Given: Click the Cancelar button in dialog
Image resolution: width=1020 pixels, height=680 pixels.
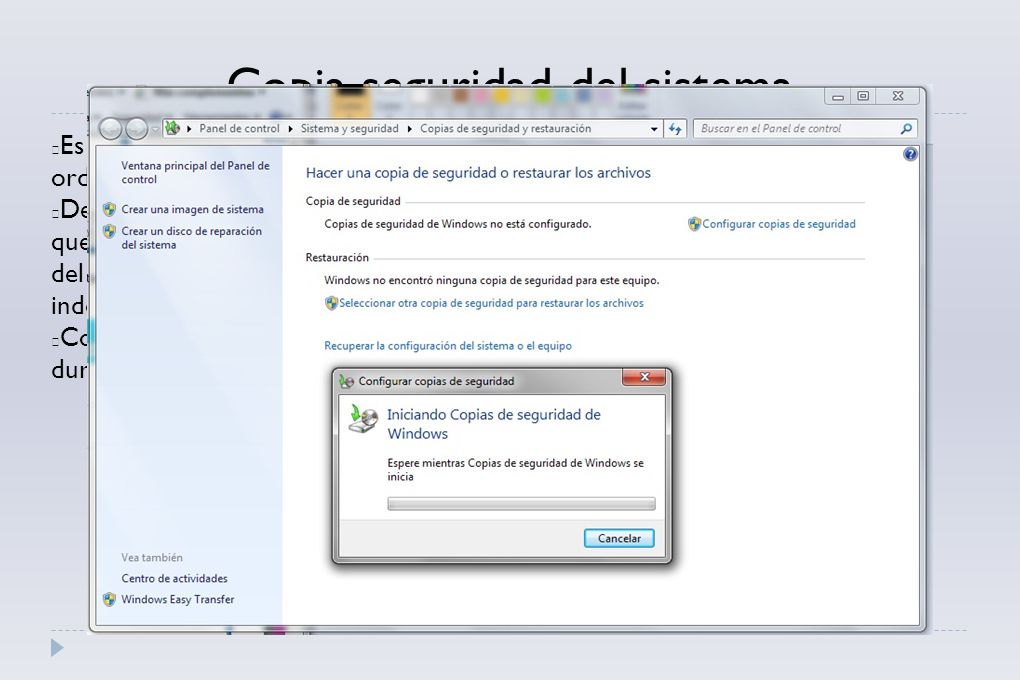Looking at the screenshot, I should coord(619,539).
